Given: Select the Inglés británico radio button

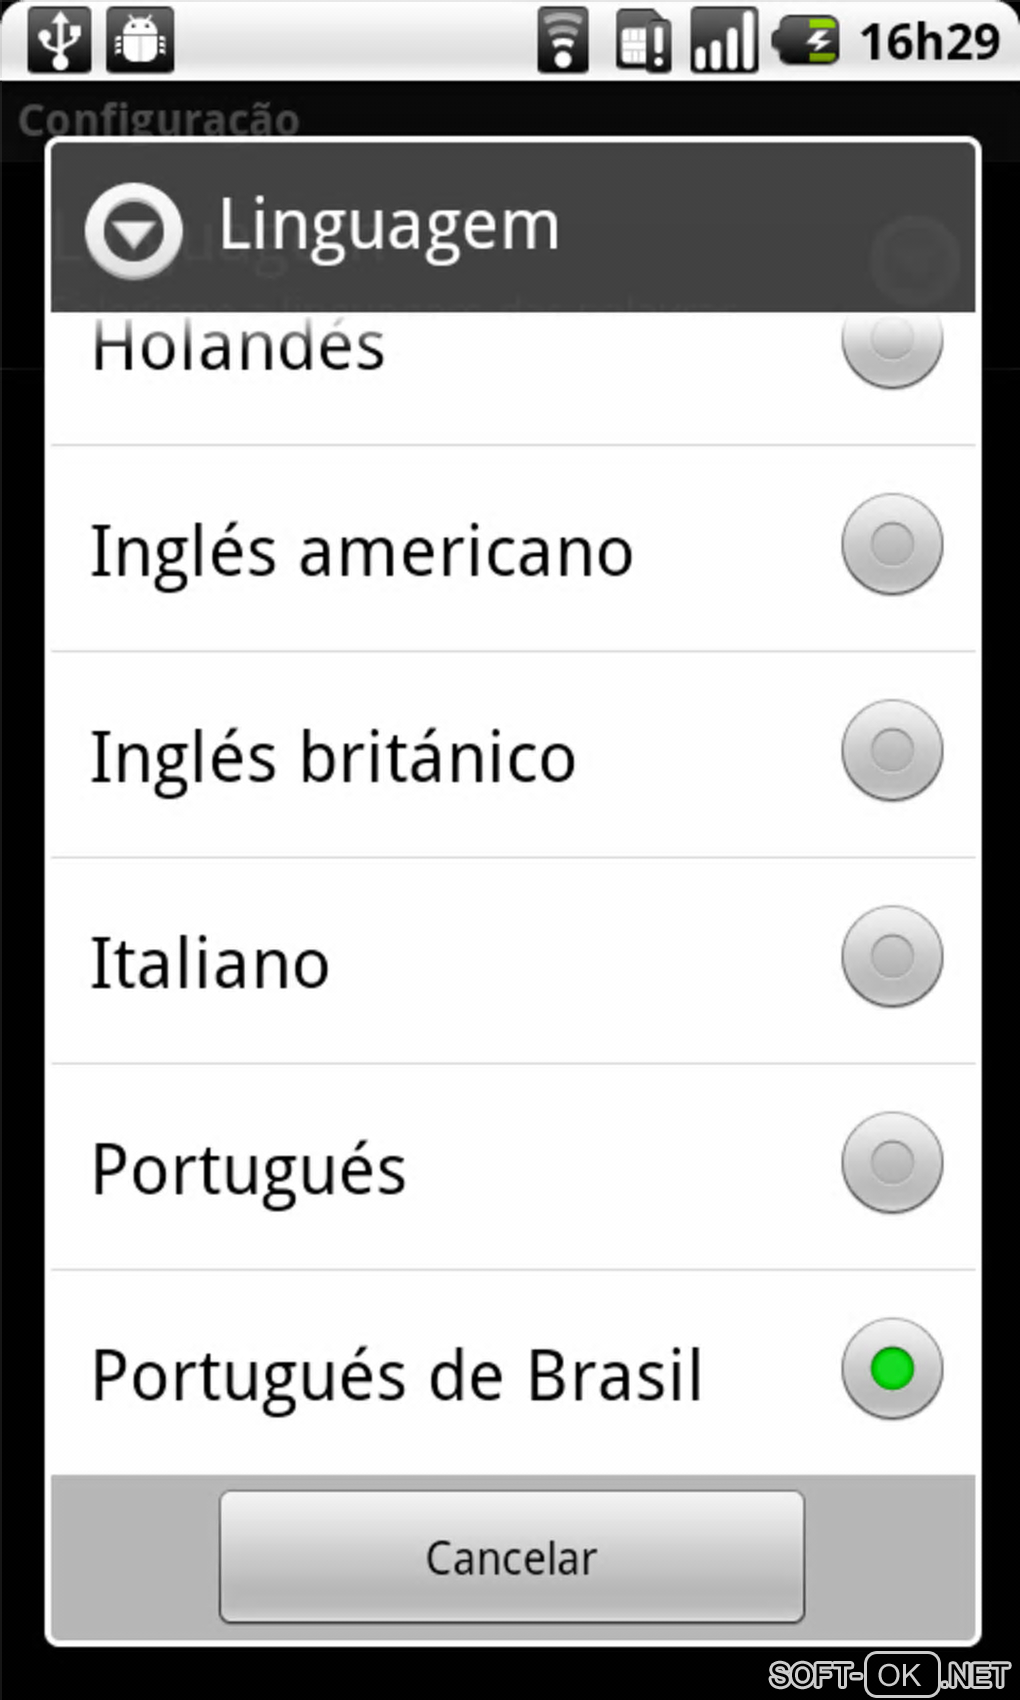Looking at the screenshot, I should (892, 750).
